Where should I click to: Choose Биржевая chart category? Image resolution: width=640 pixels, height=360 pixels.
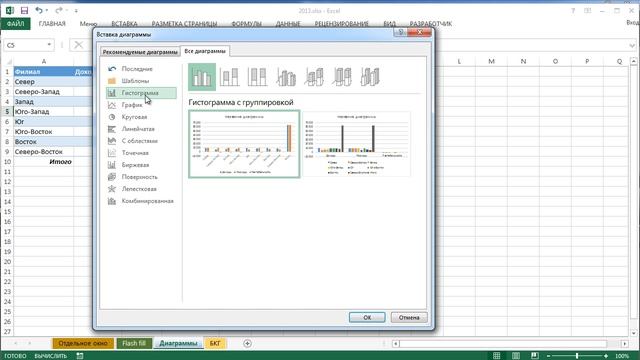(141, 165)
